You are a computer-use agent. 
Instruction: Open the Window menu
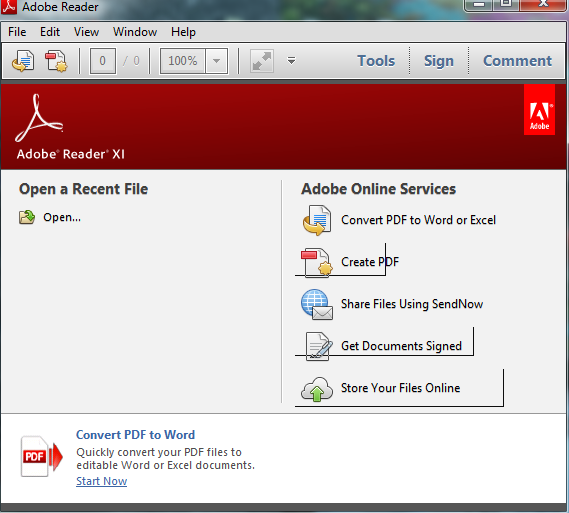tap(135, 32)
